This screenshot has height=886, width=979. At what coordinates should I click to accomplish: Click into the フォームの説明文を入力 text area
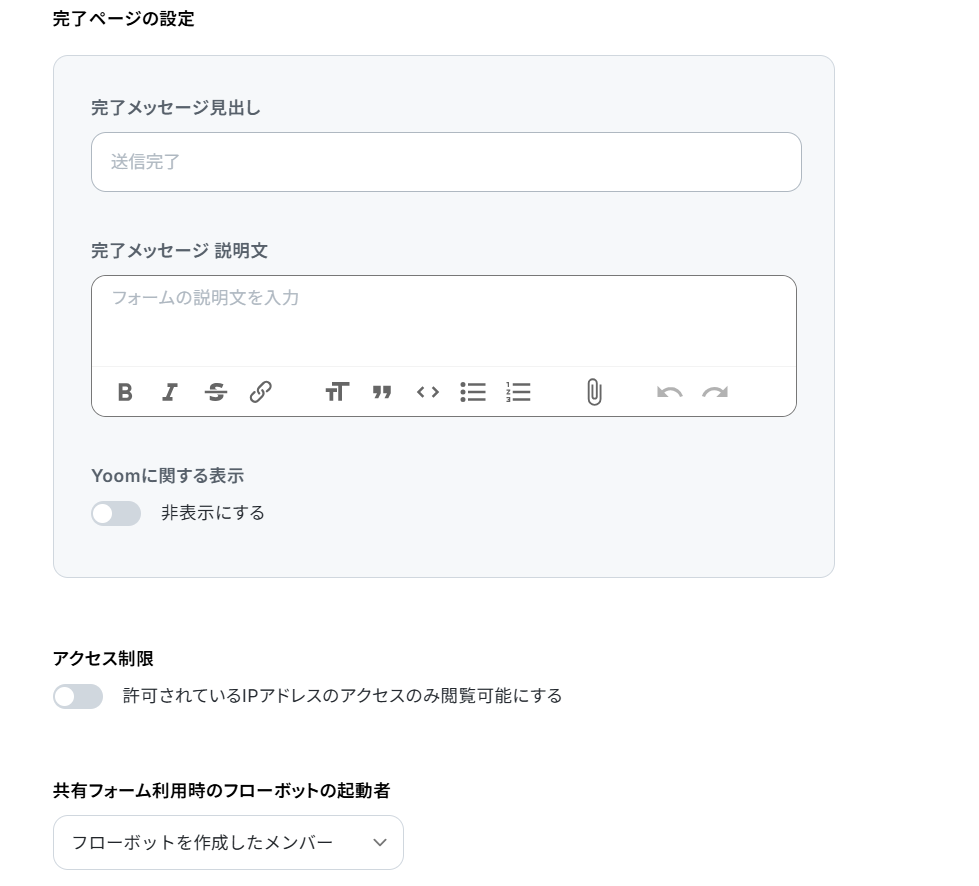click(x=444, y=321)
